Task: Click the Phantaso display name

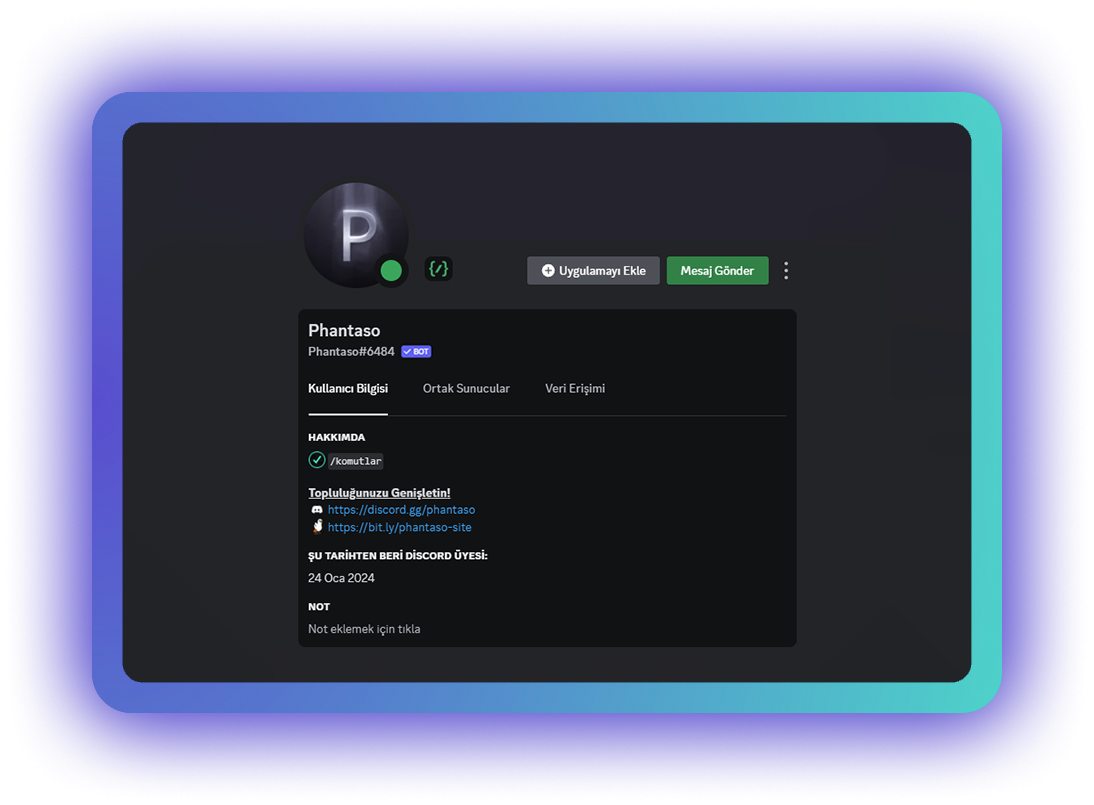Action: (x=344, y=331)
